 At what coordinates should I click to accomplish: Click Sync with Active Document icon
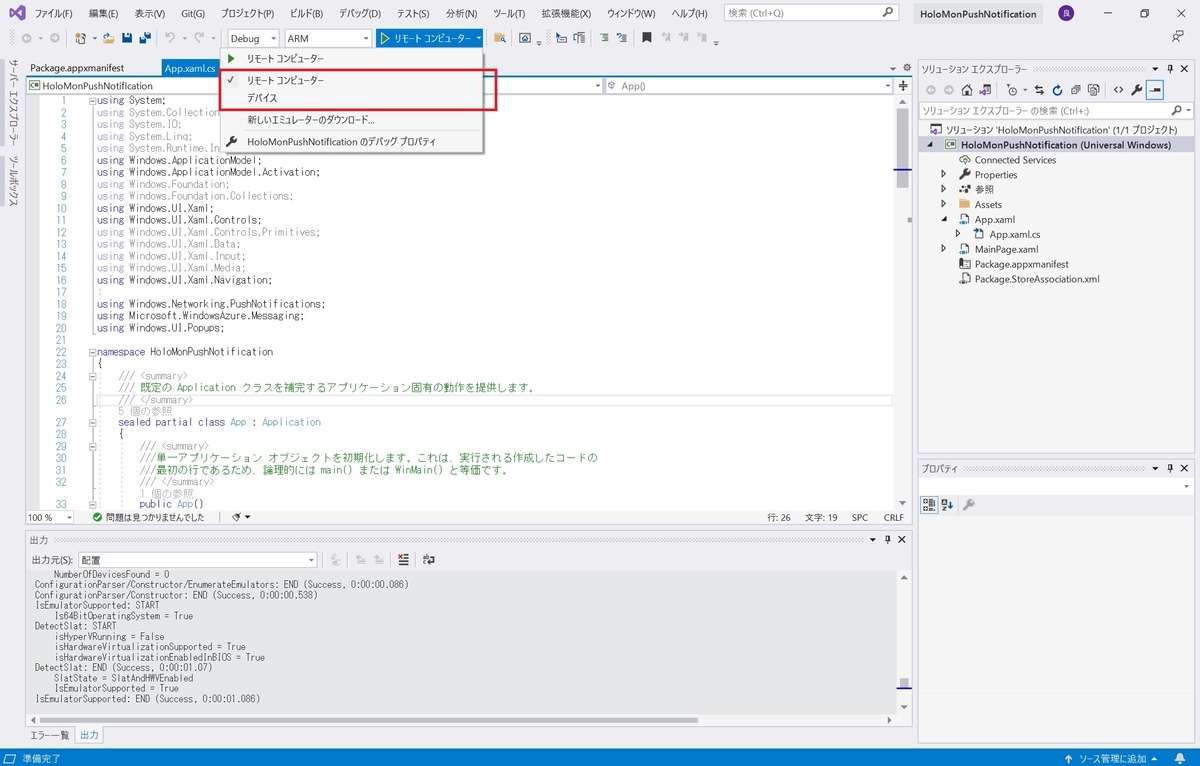click(1039, 90)
